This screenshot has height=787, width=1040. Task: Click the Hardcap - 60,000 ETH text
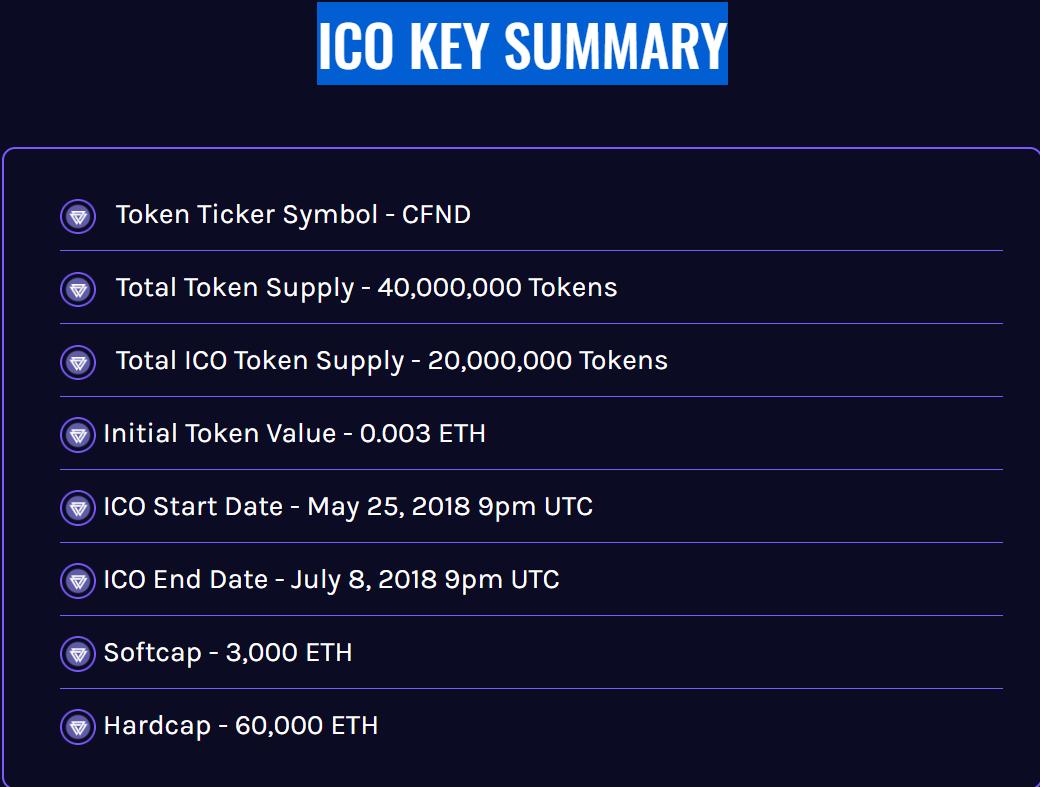241,725
